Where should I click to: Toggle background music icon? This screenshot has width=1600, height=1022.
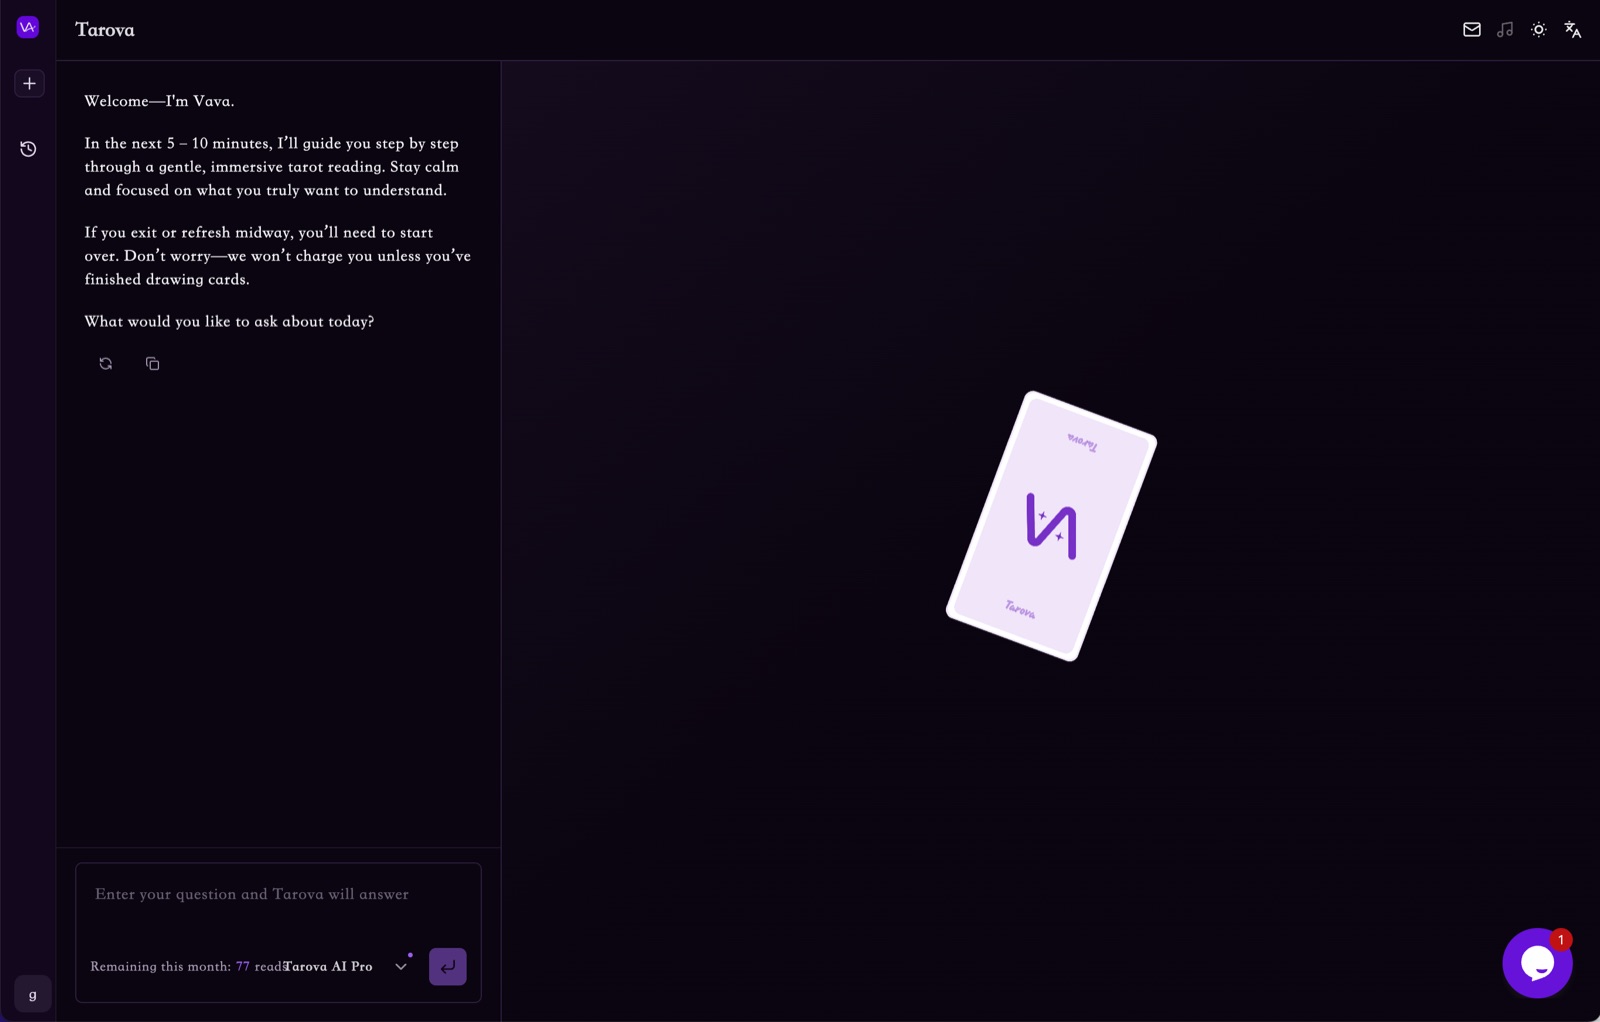click(1505, 30)
